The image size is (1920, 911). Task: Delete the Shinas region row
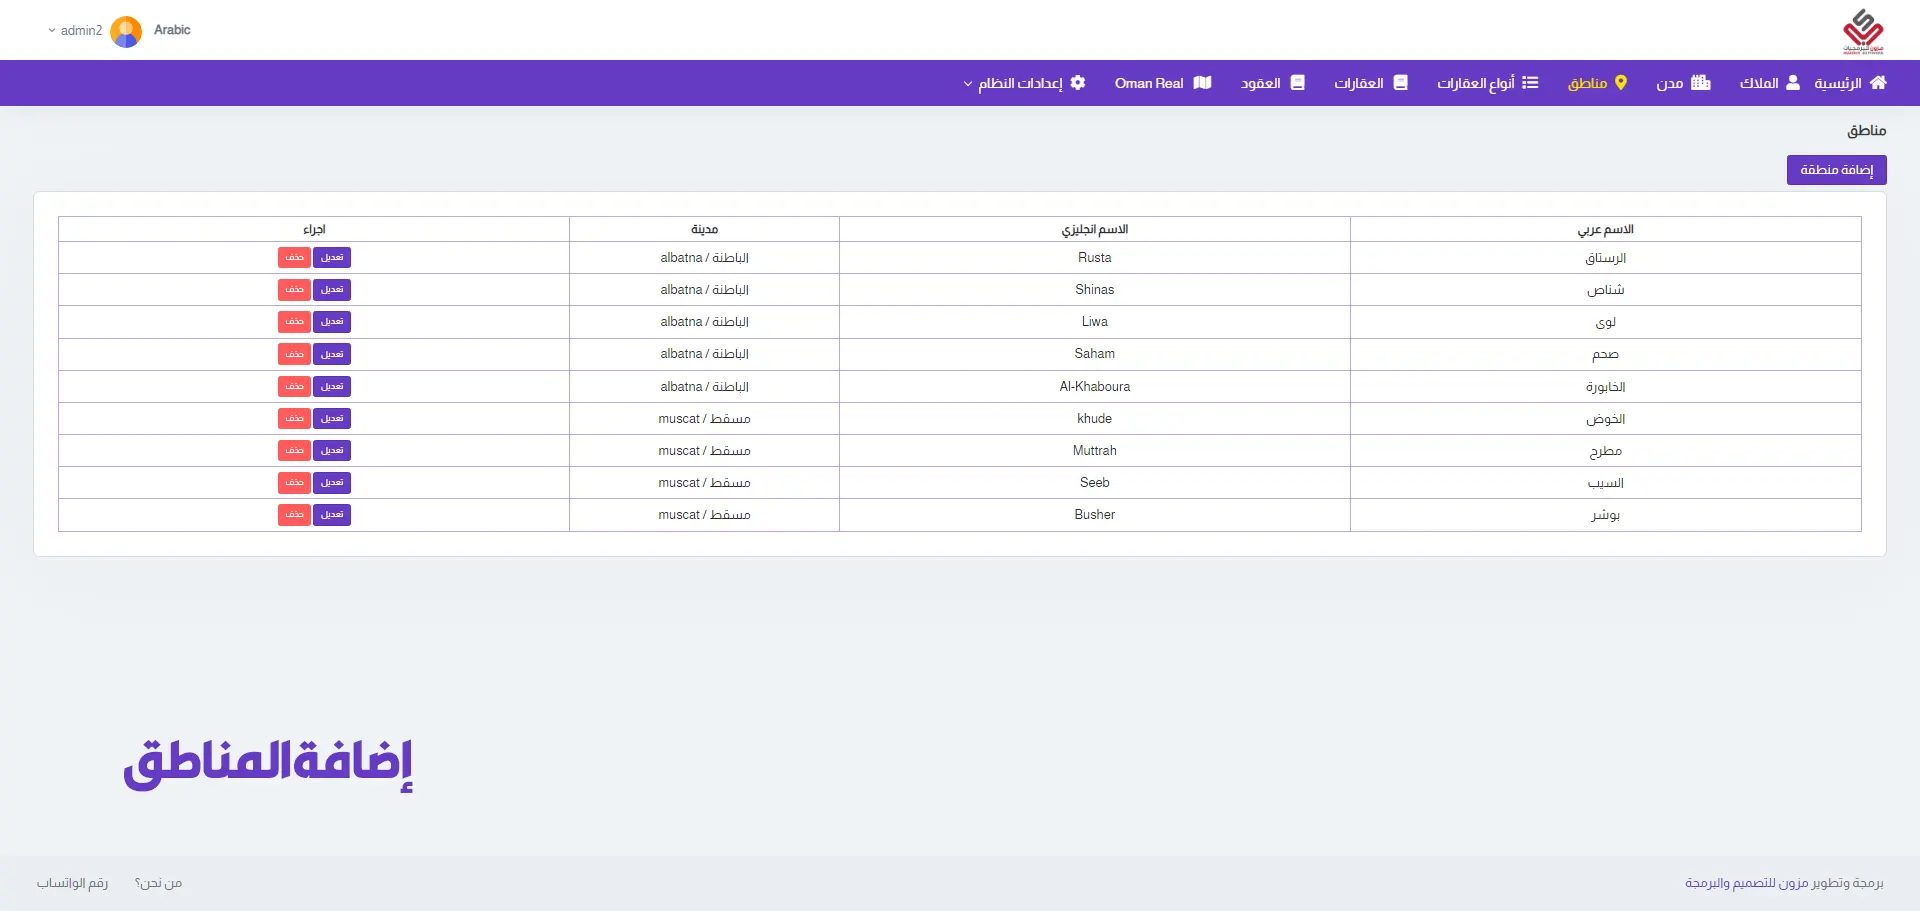tap(294, 290)
